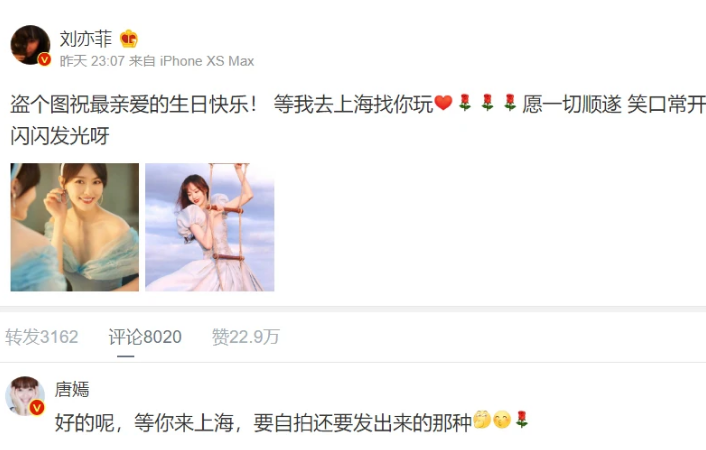The width and height of the screenshot is (706, 450).
Task: Click the thinking-face emoji in the comment
Action: [482, 419]
